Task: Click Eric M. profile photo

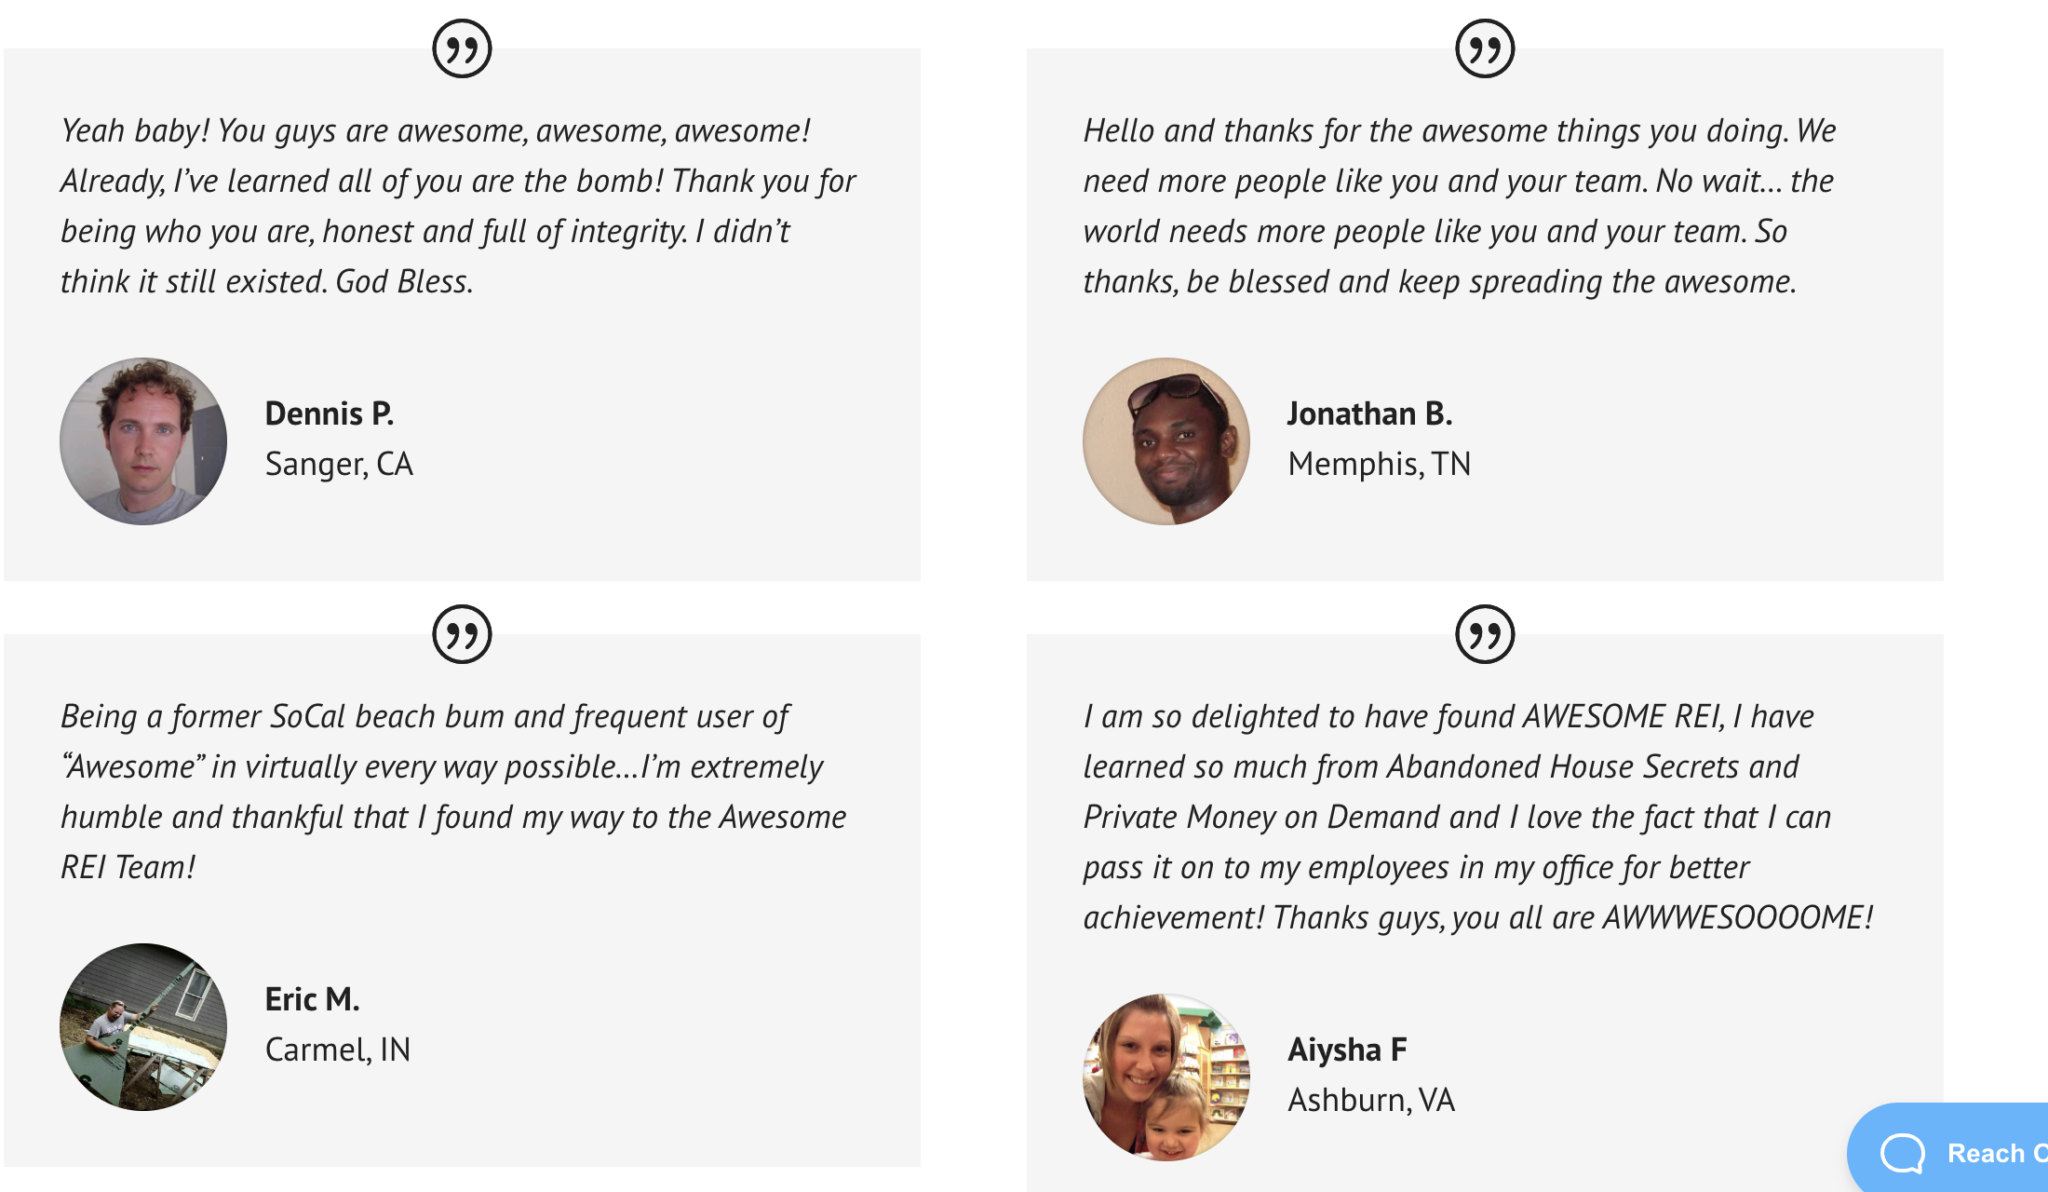Action: tap(143, 1027)
